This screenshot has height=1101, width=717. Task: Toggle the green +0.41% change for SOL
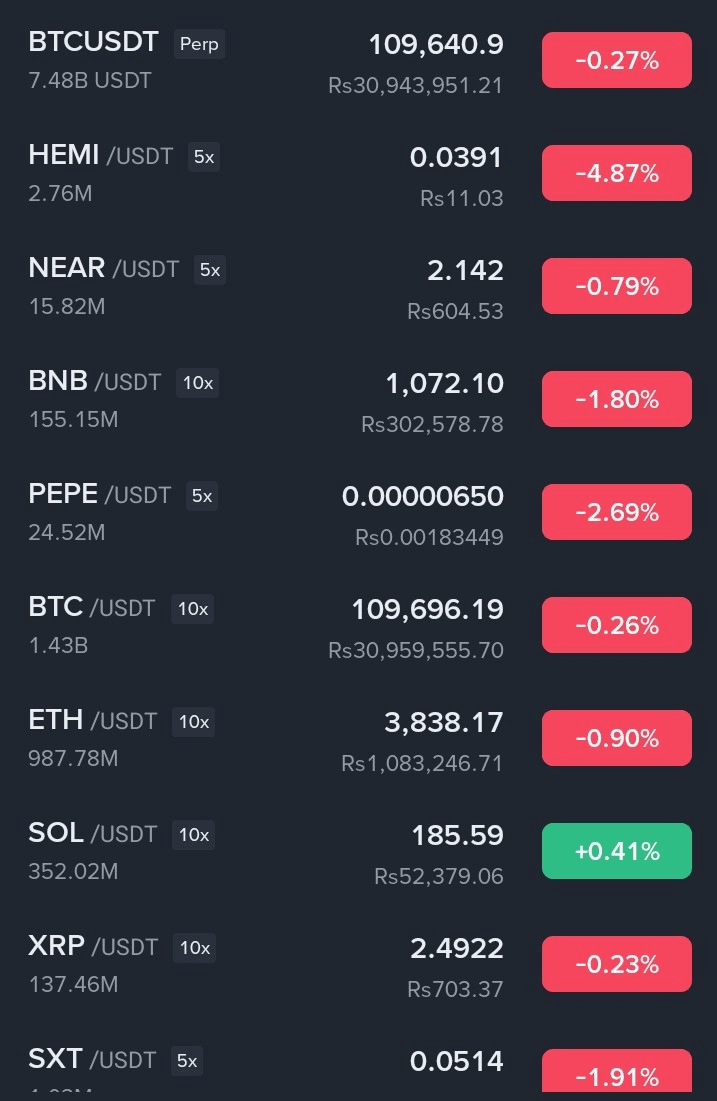(616, 852)
